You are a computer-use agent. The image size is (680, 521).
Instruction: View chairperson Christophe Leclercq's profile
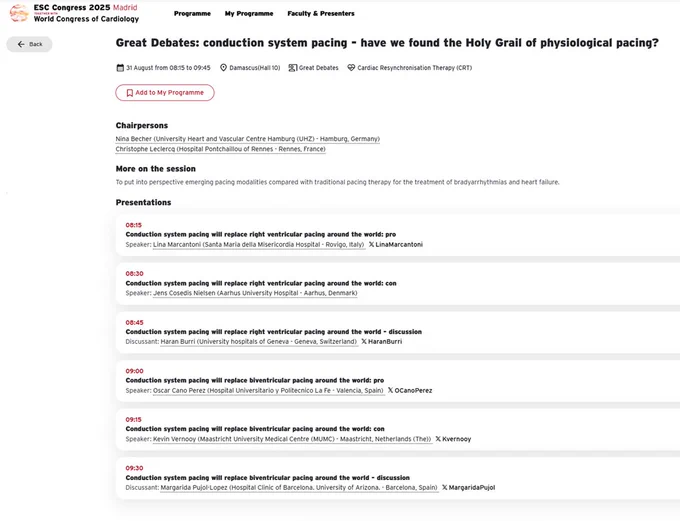(220, 149)
